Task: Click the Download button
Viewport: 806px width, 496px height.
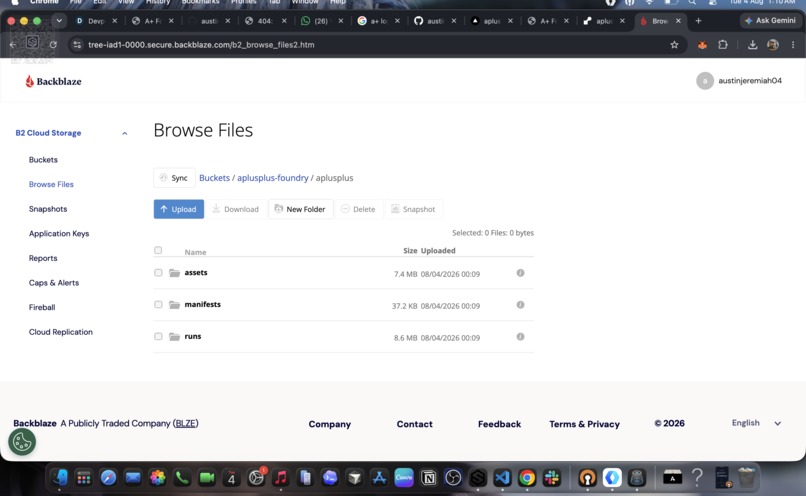Action: (235, 209)
